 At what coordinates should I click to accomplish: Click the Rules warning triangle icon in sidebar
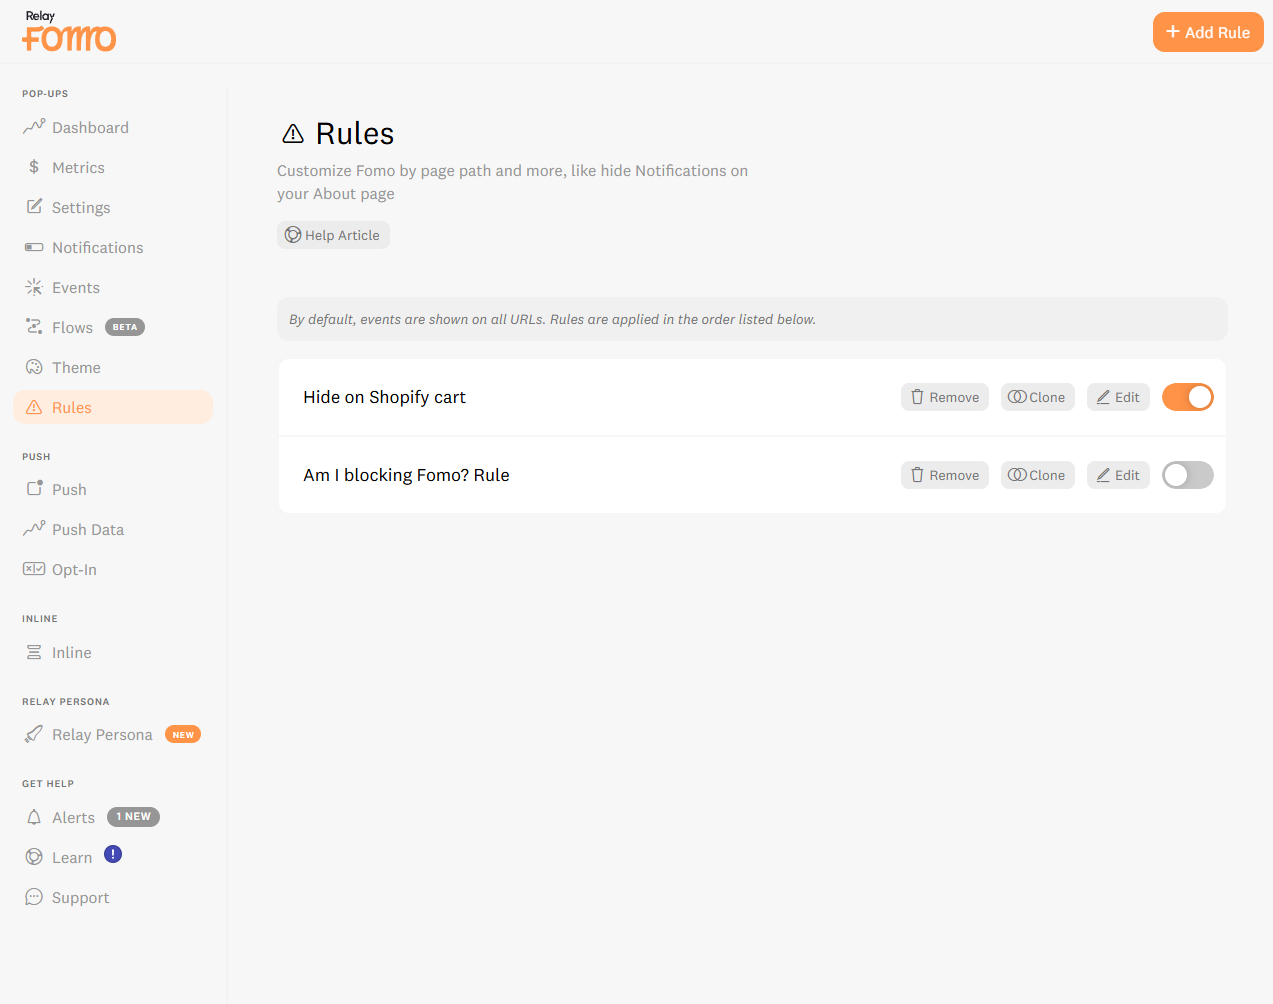[34, 407]
